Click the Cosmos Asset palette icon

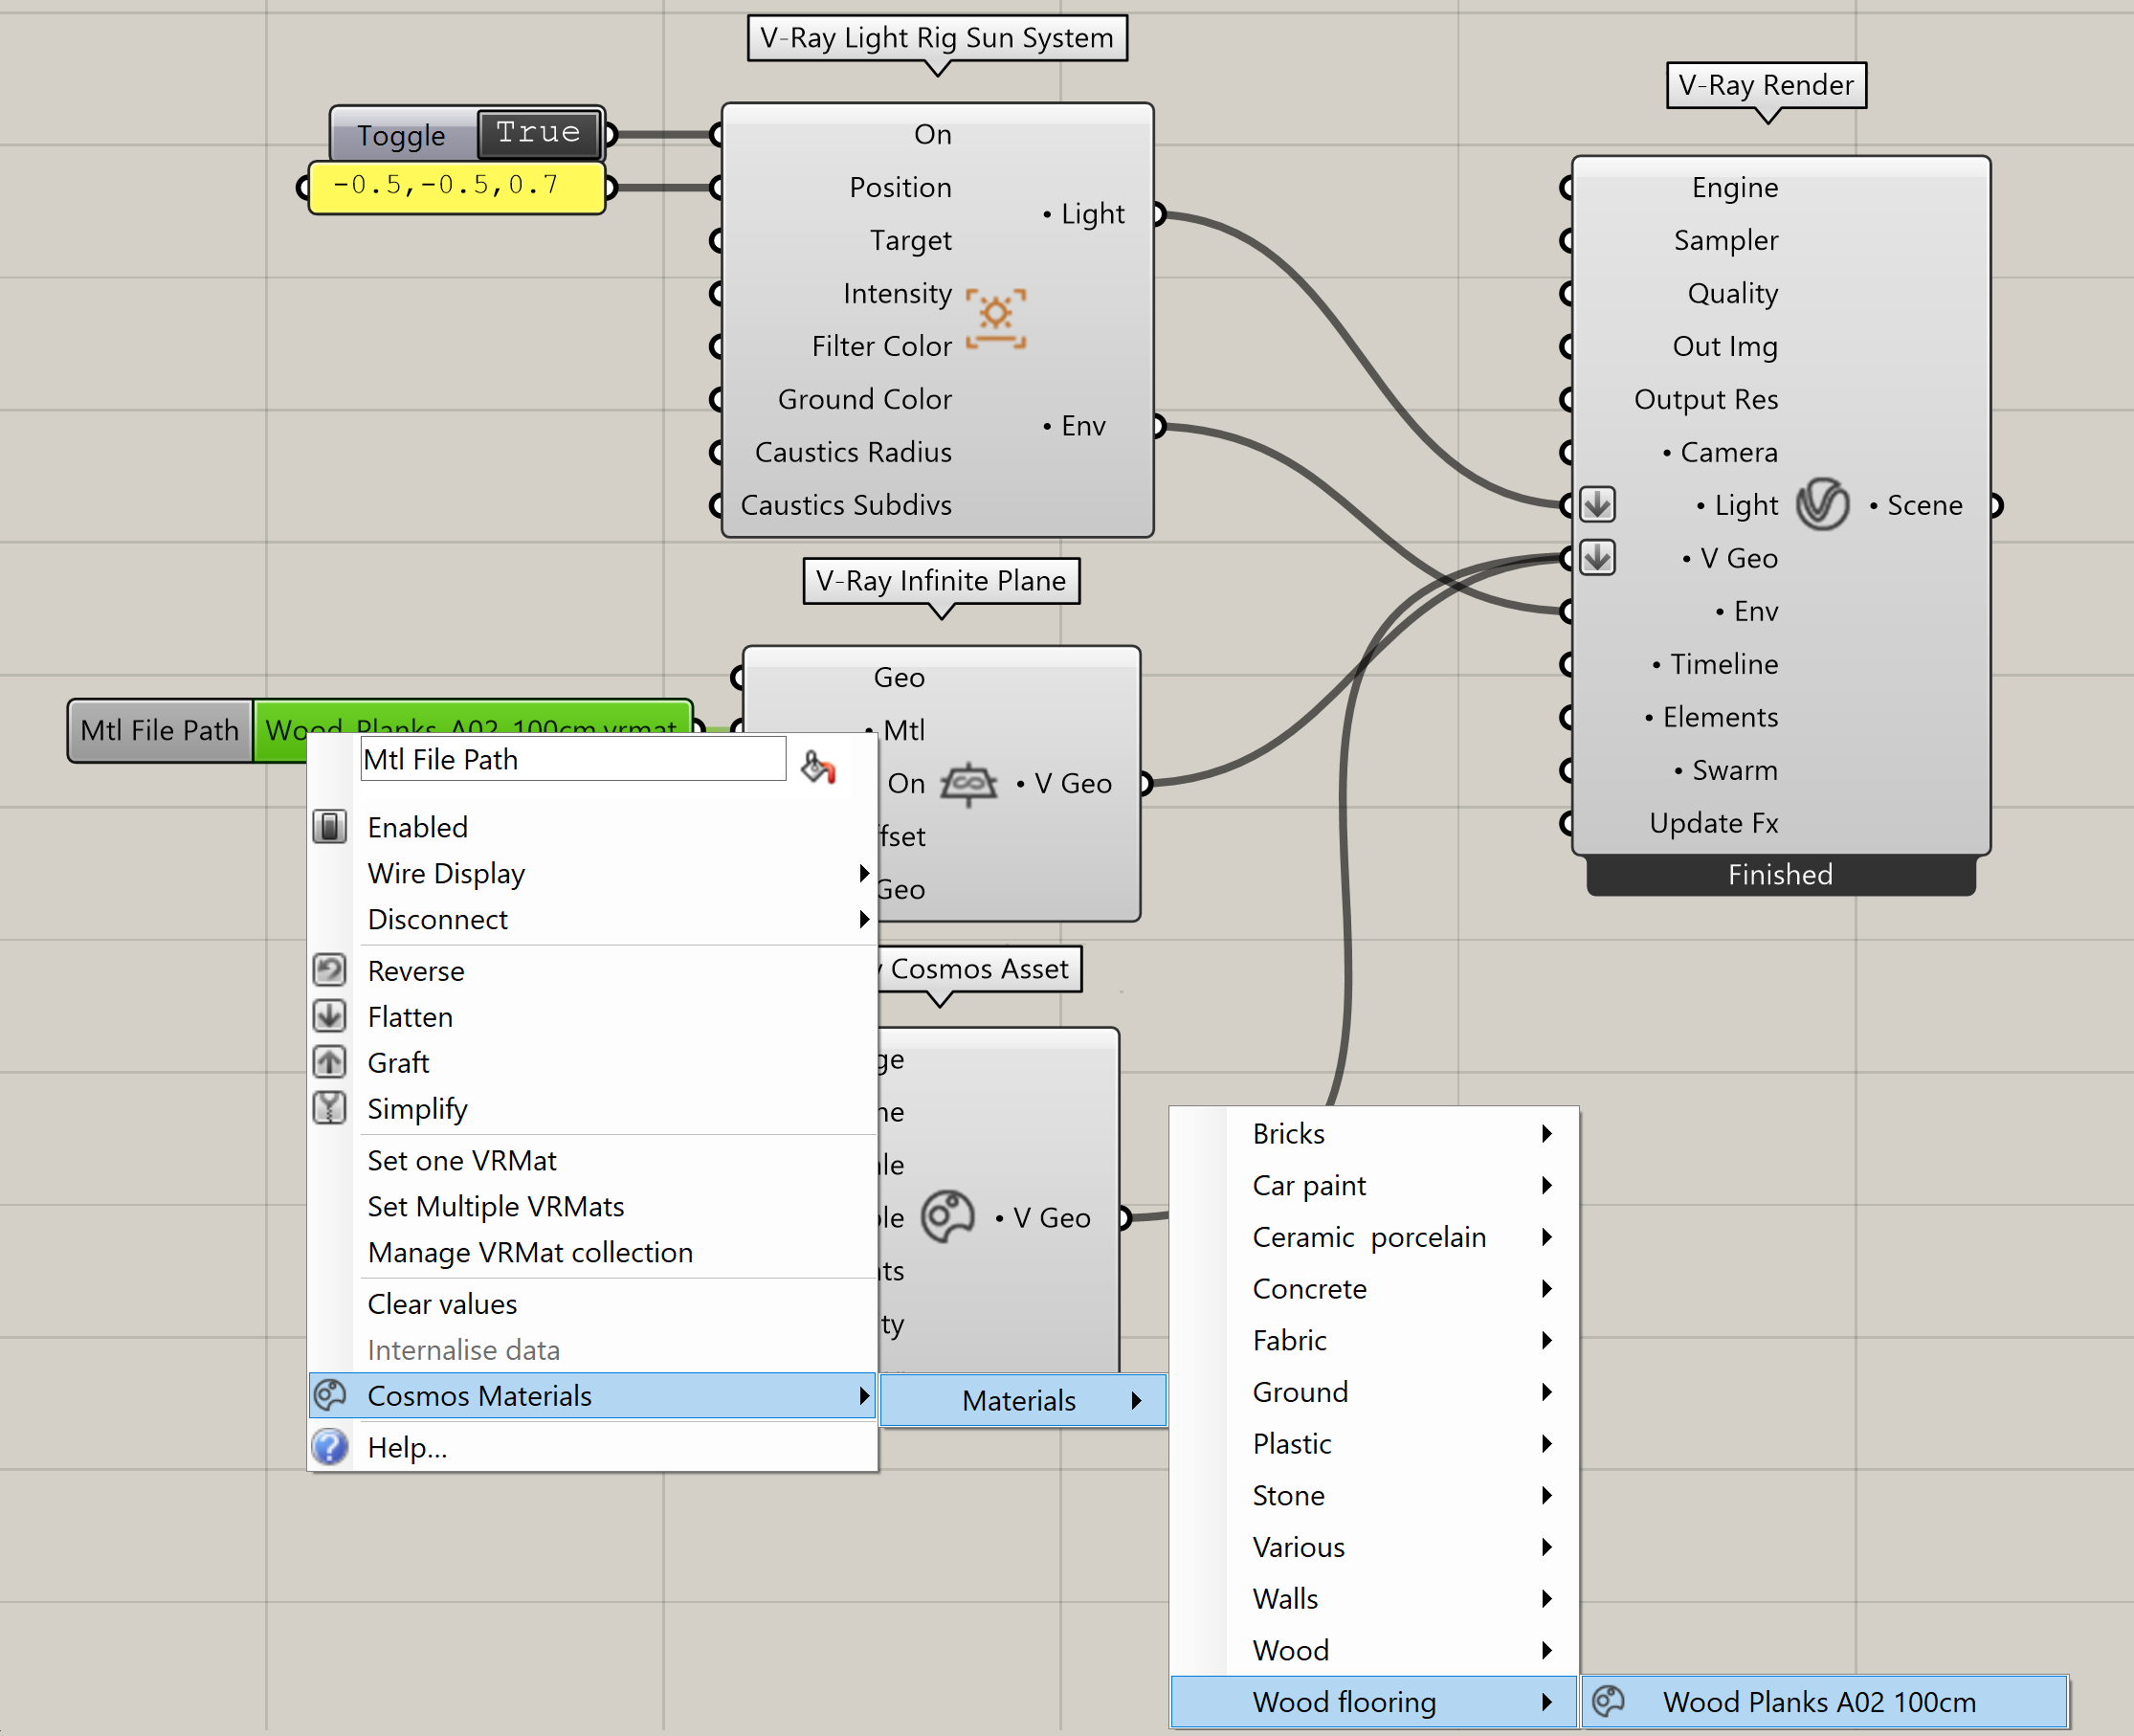click(x=946, y=1217)
